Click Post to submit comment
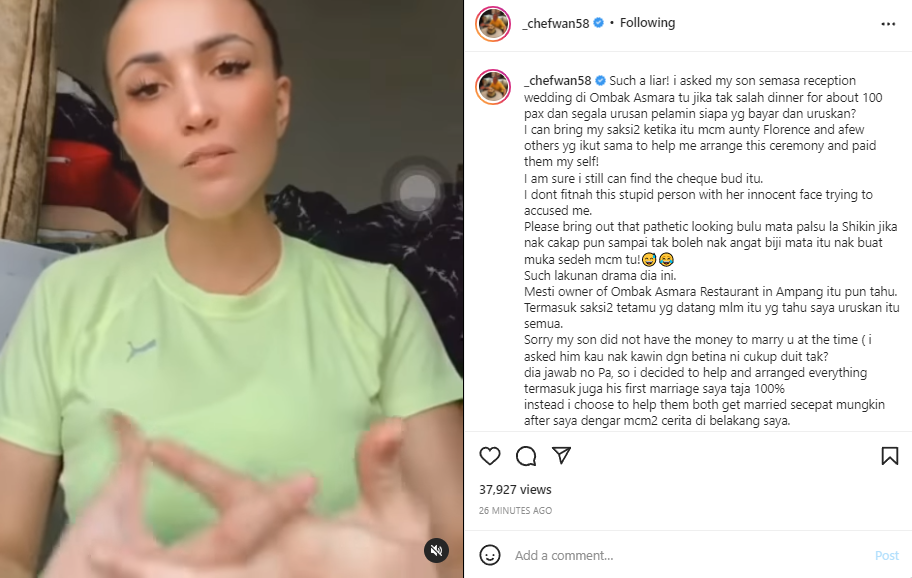This screenshot has width=912, height=578. click(x=886, y=555)
